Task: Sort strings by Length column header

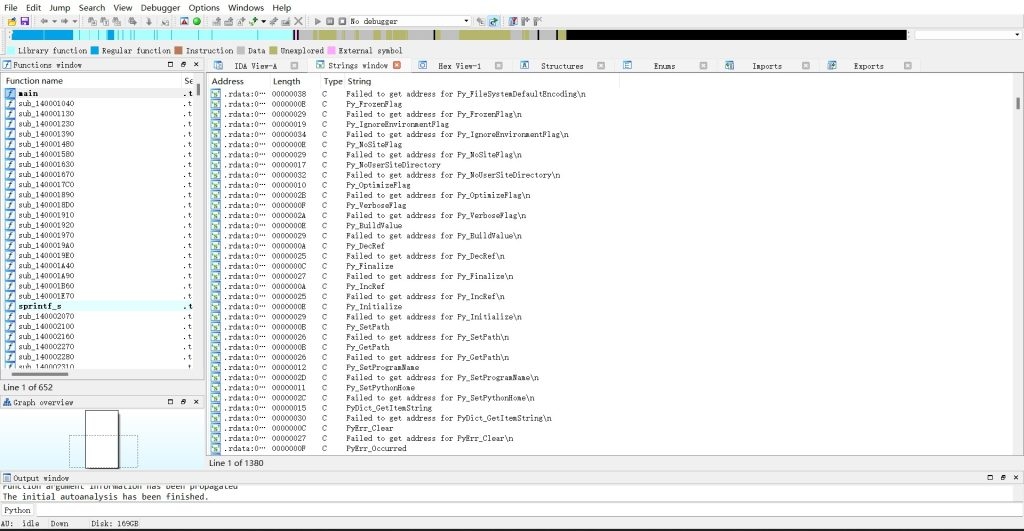Action: pyautogui.click(x=286, y=81)
